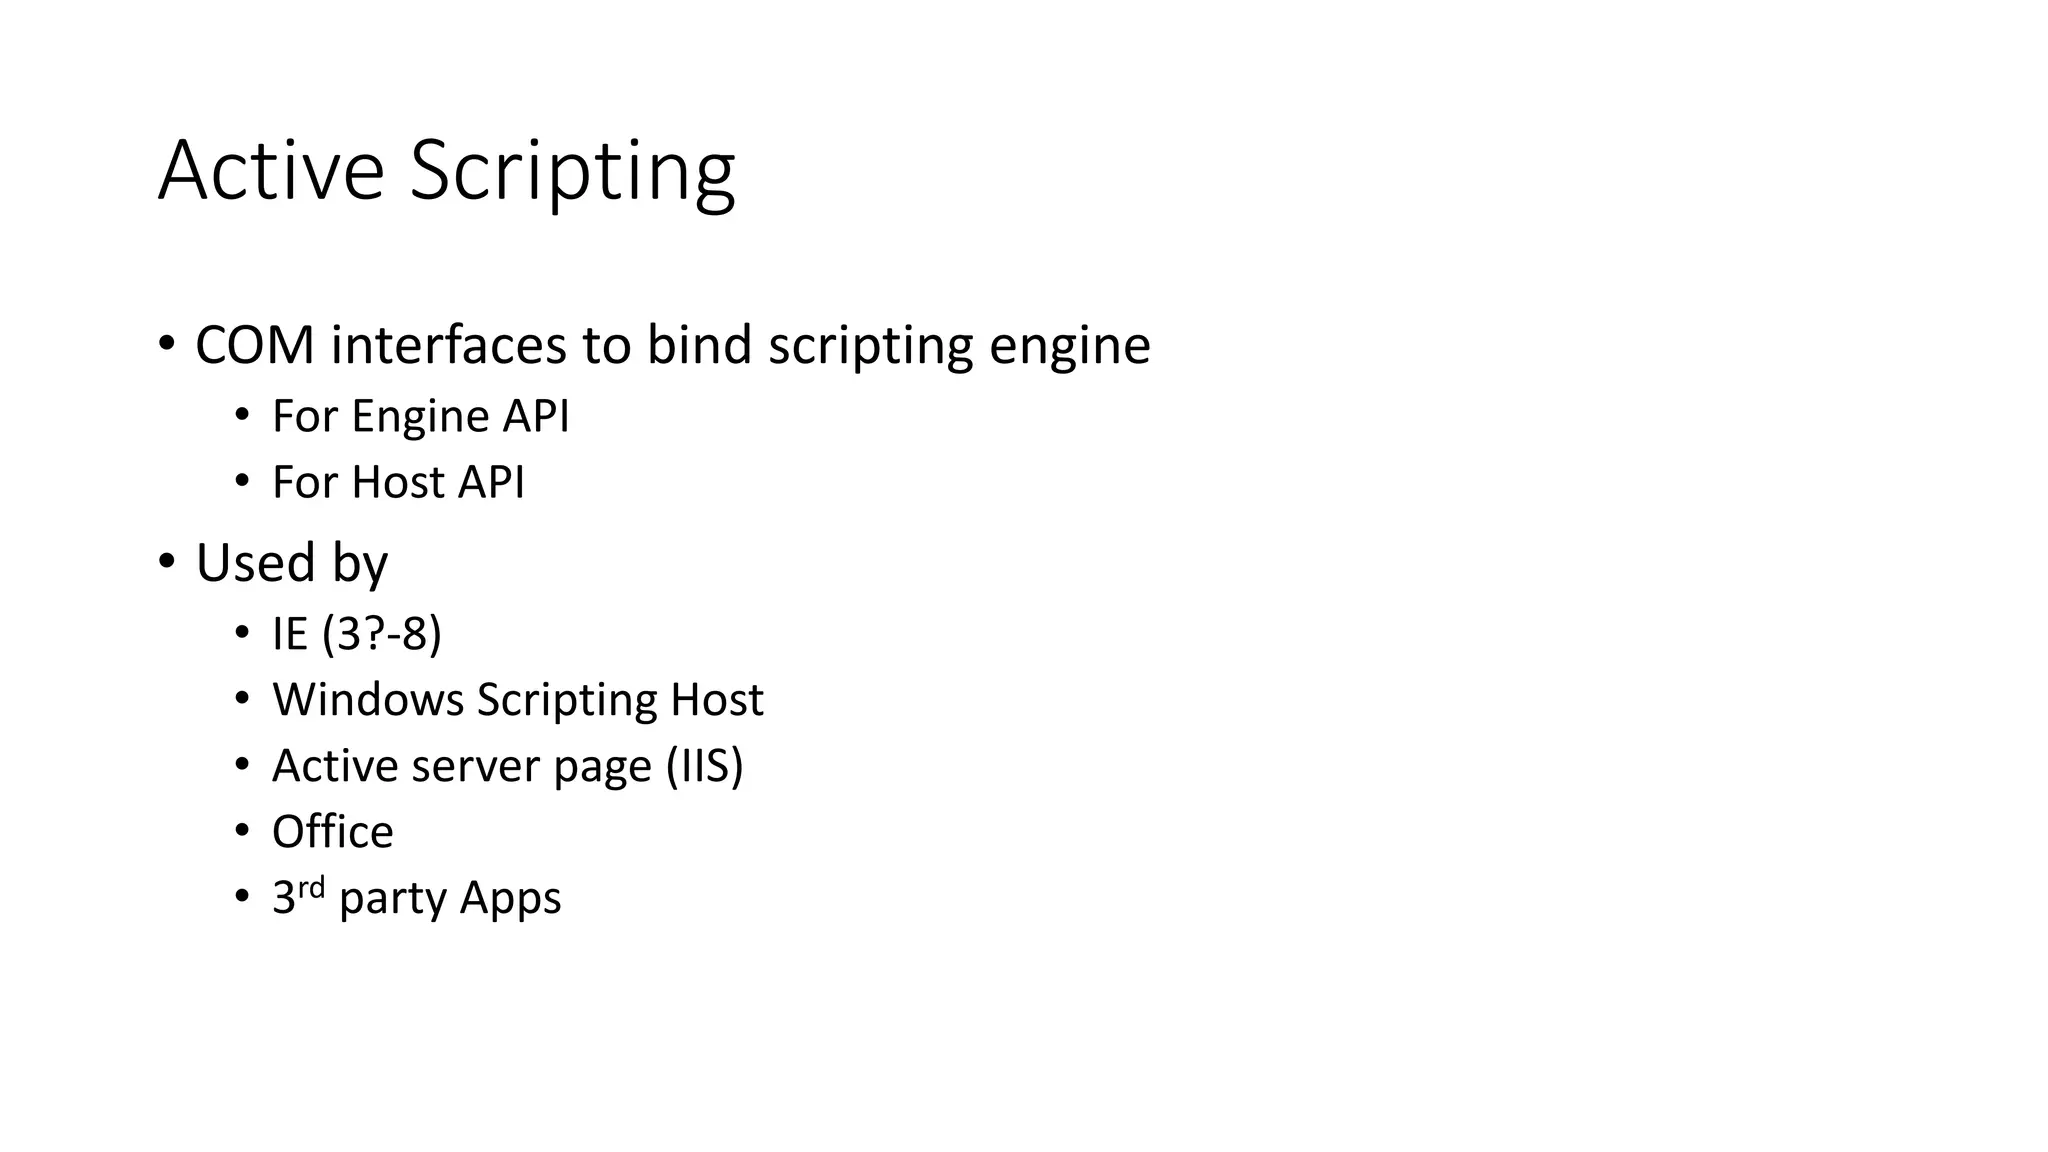Click the "3rd party Apps" list item

[416, 898]
